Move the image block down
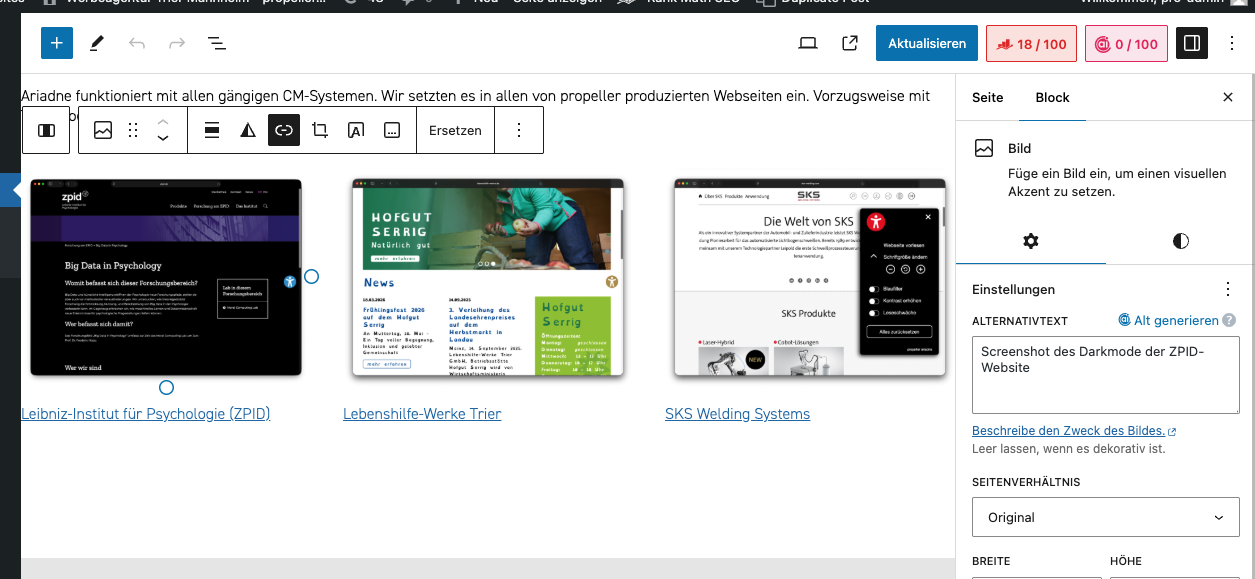 click(x=163, y=139)
